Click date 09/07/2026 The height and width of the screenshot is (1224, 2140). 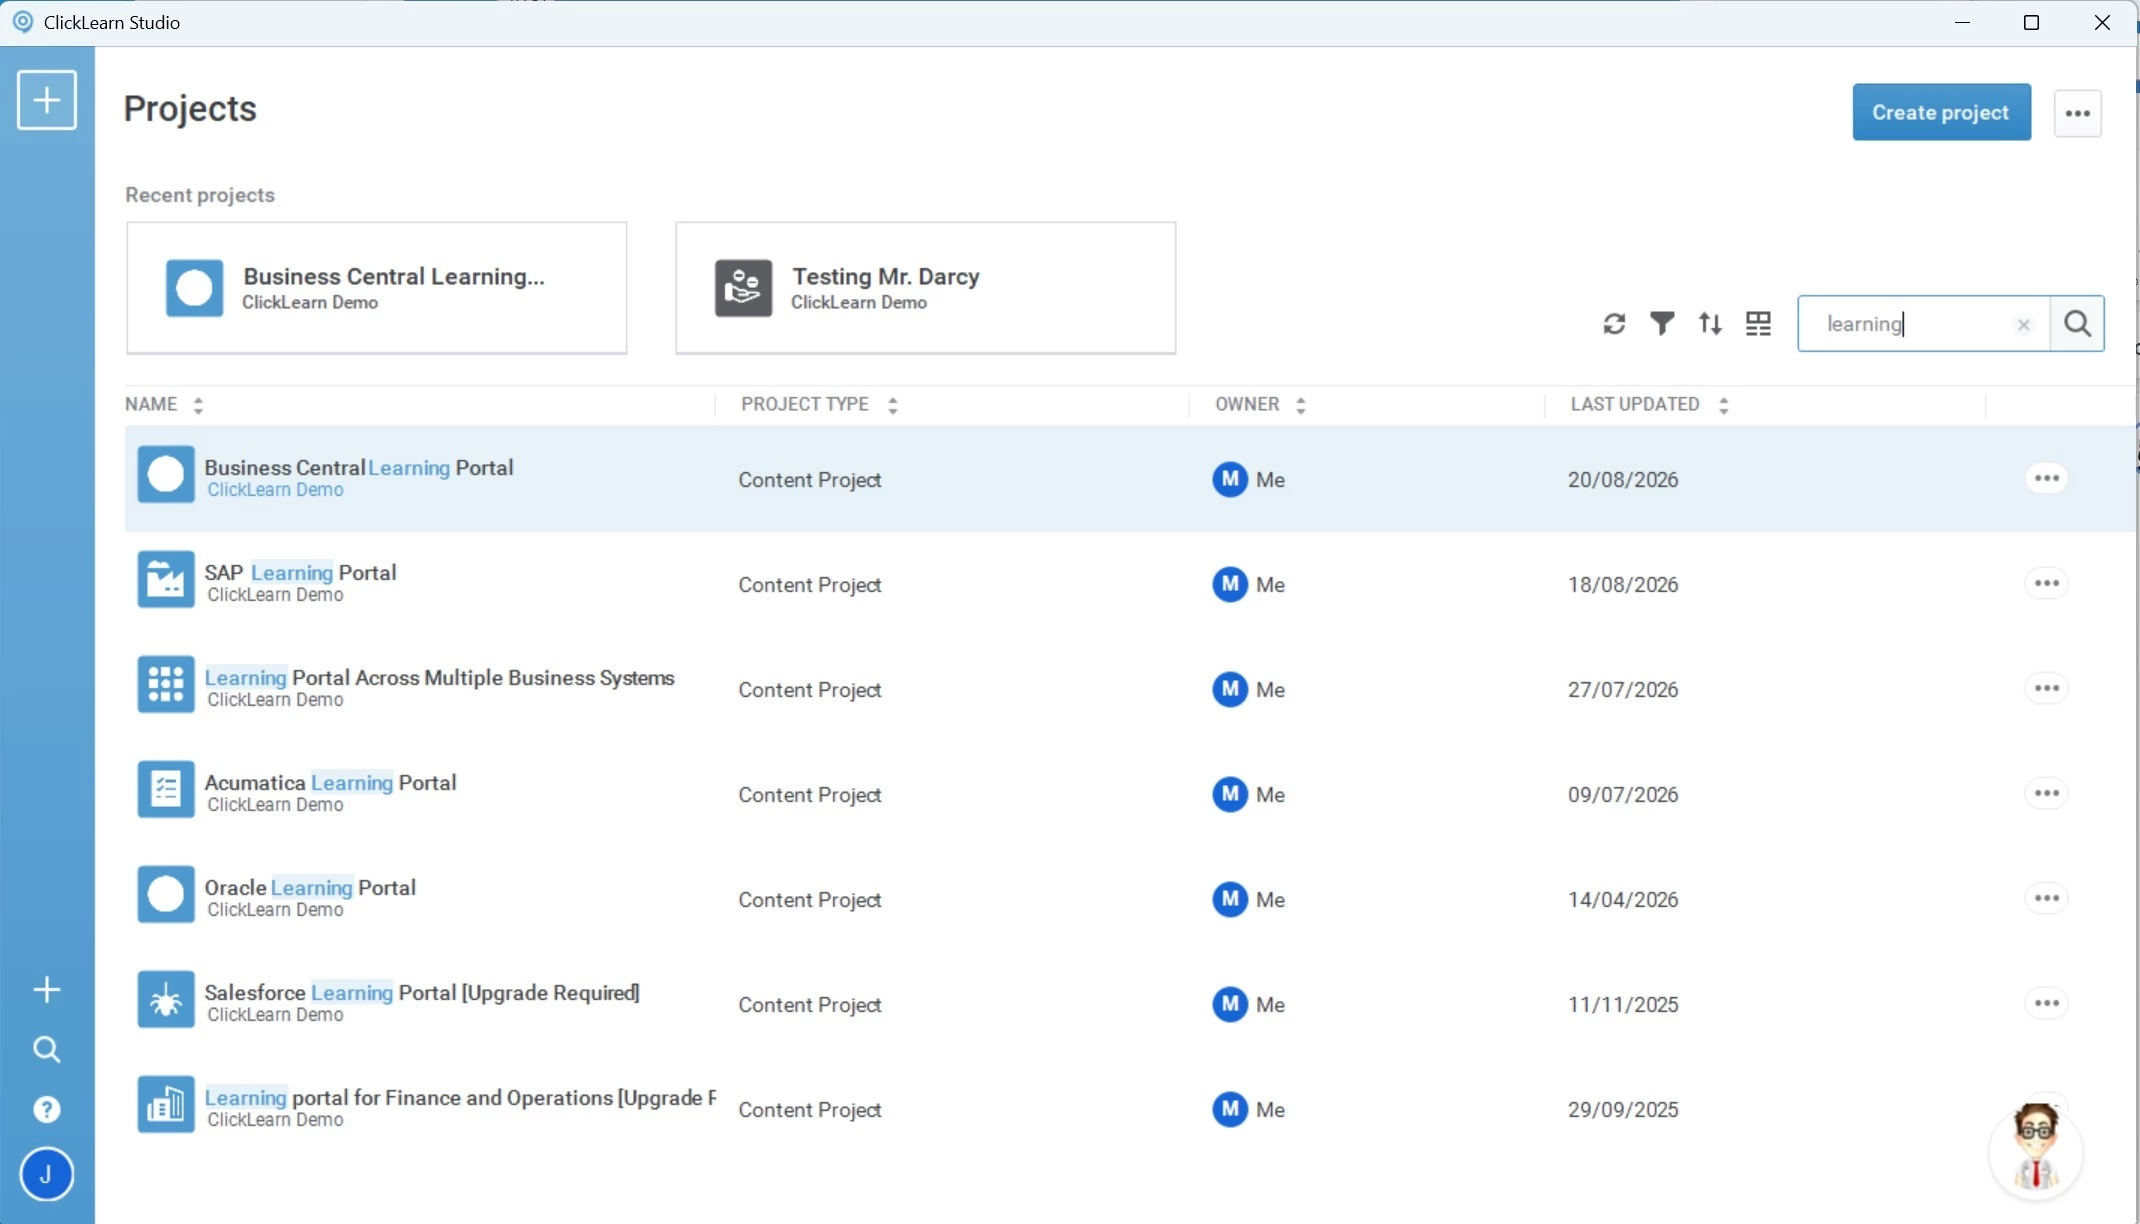(x=1623, y=795)
